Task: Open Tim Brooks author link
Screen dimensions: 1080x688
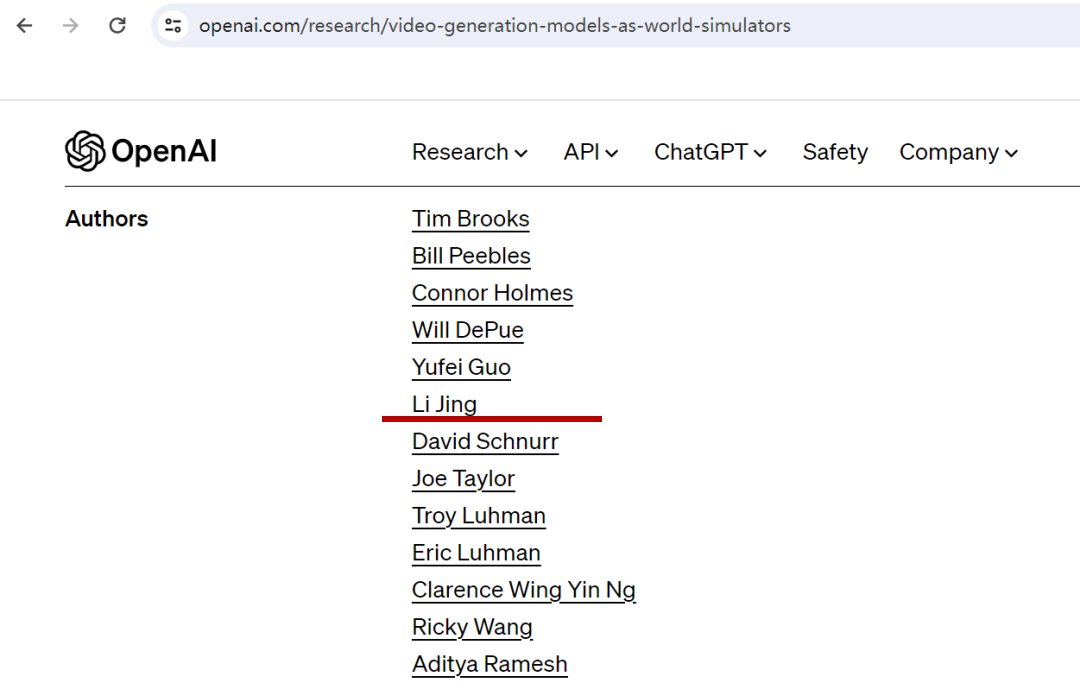Action: pos(471,219)
